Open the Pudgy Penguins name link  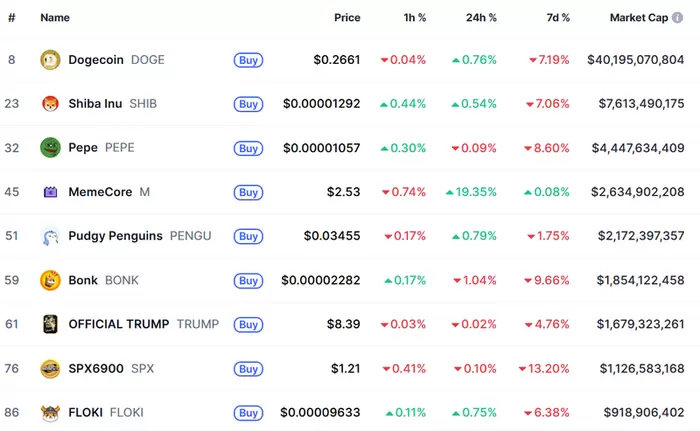point(116,236)
